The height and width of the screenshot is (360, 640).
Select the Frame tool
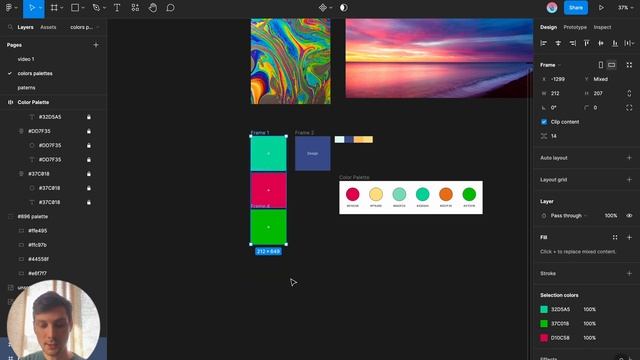point(54,8)
